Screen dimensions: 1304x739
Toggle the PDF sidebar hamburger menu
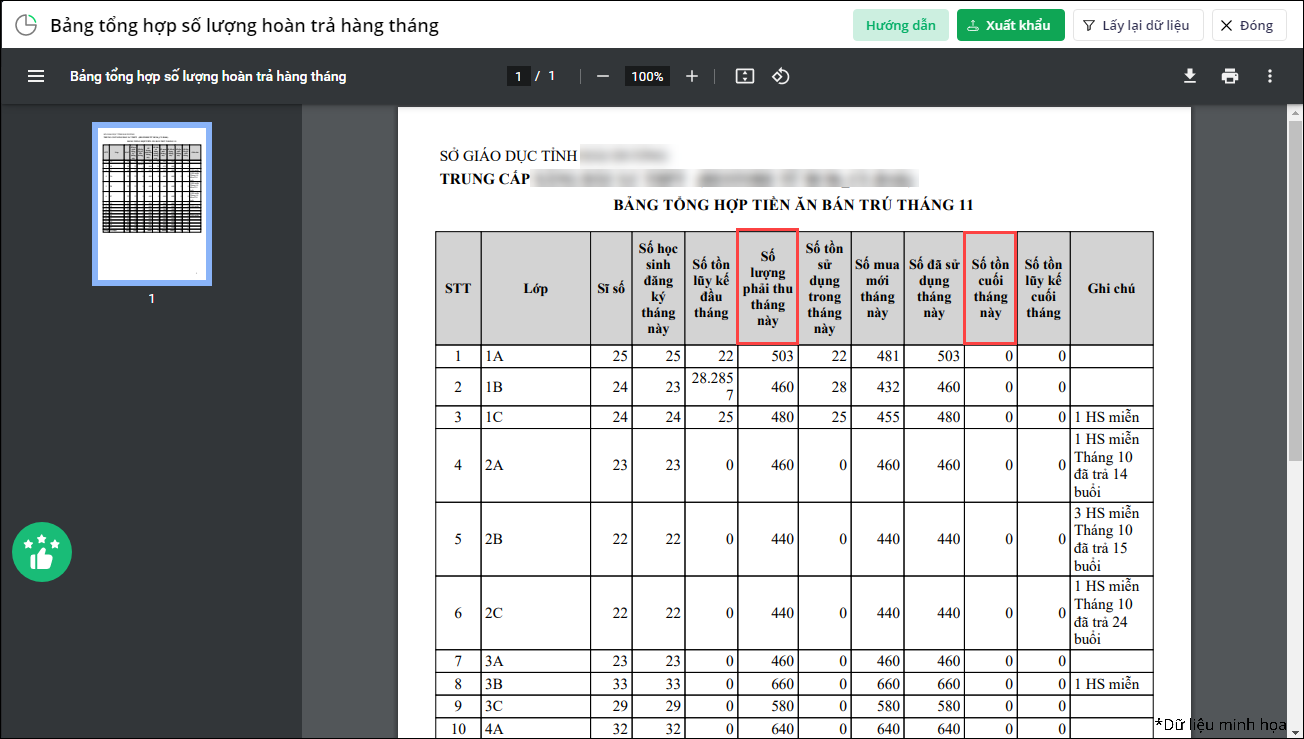[36, 76]
